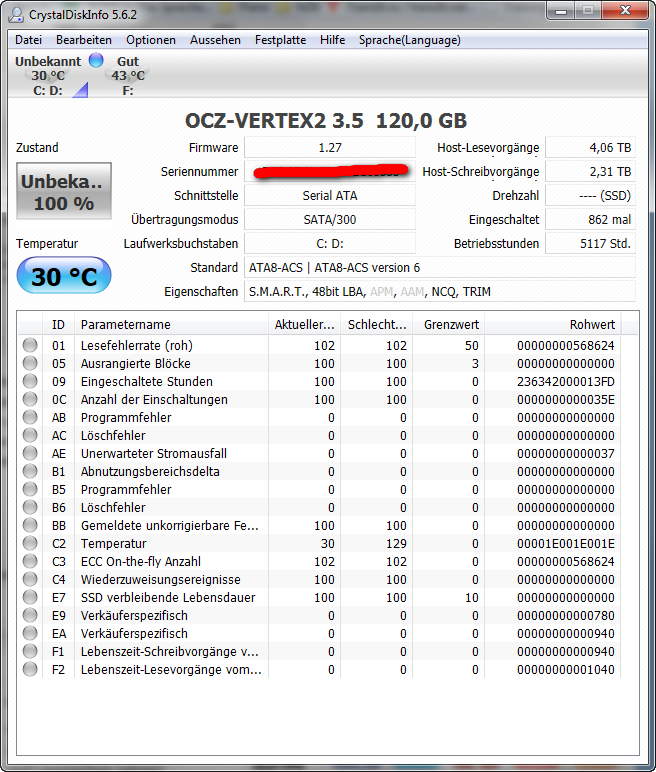This screenshot has height=772, width=656.
Task: Click the Grenzwert column header
Action: click(x=449, y=324)
